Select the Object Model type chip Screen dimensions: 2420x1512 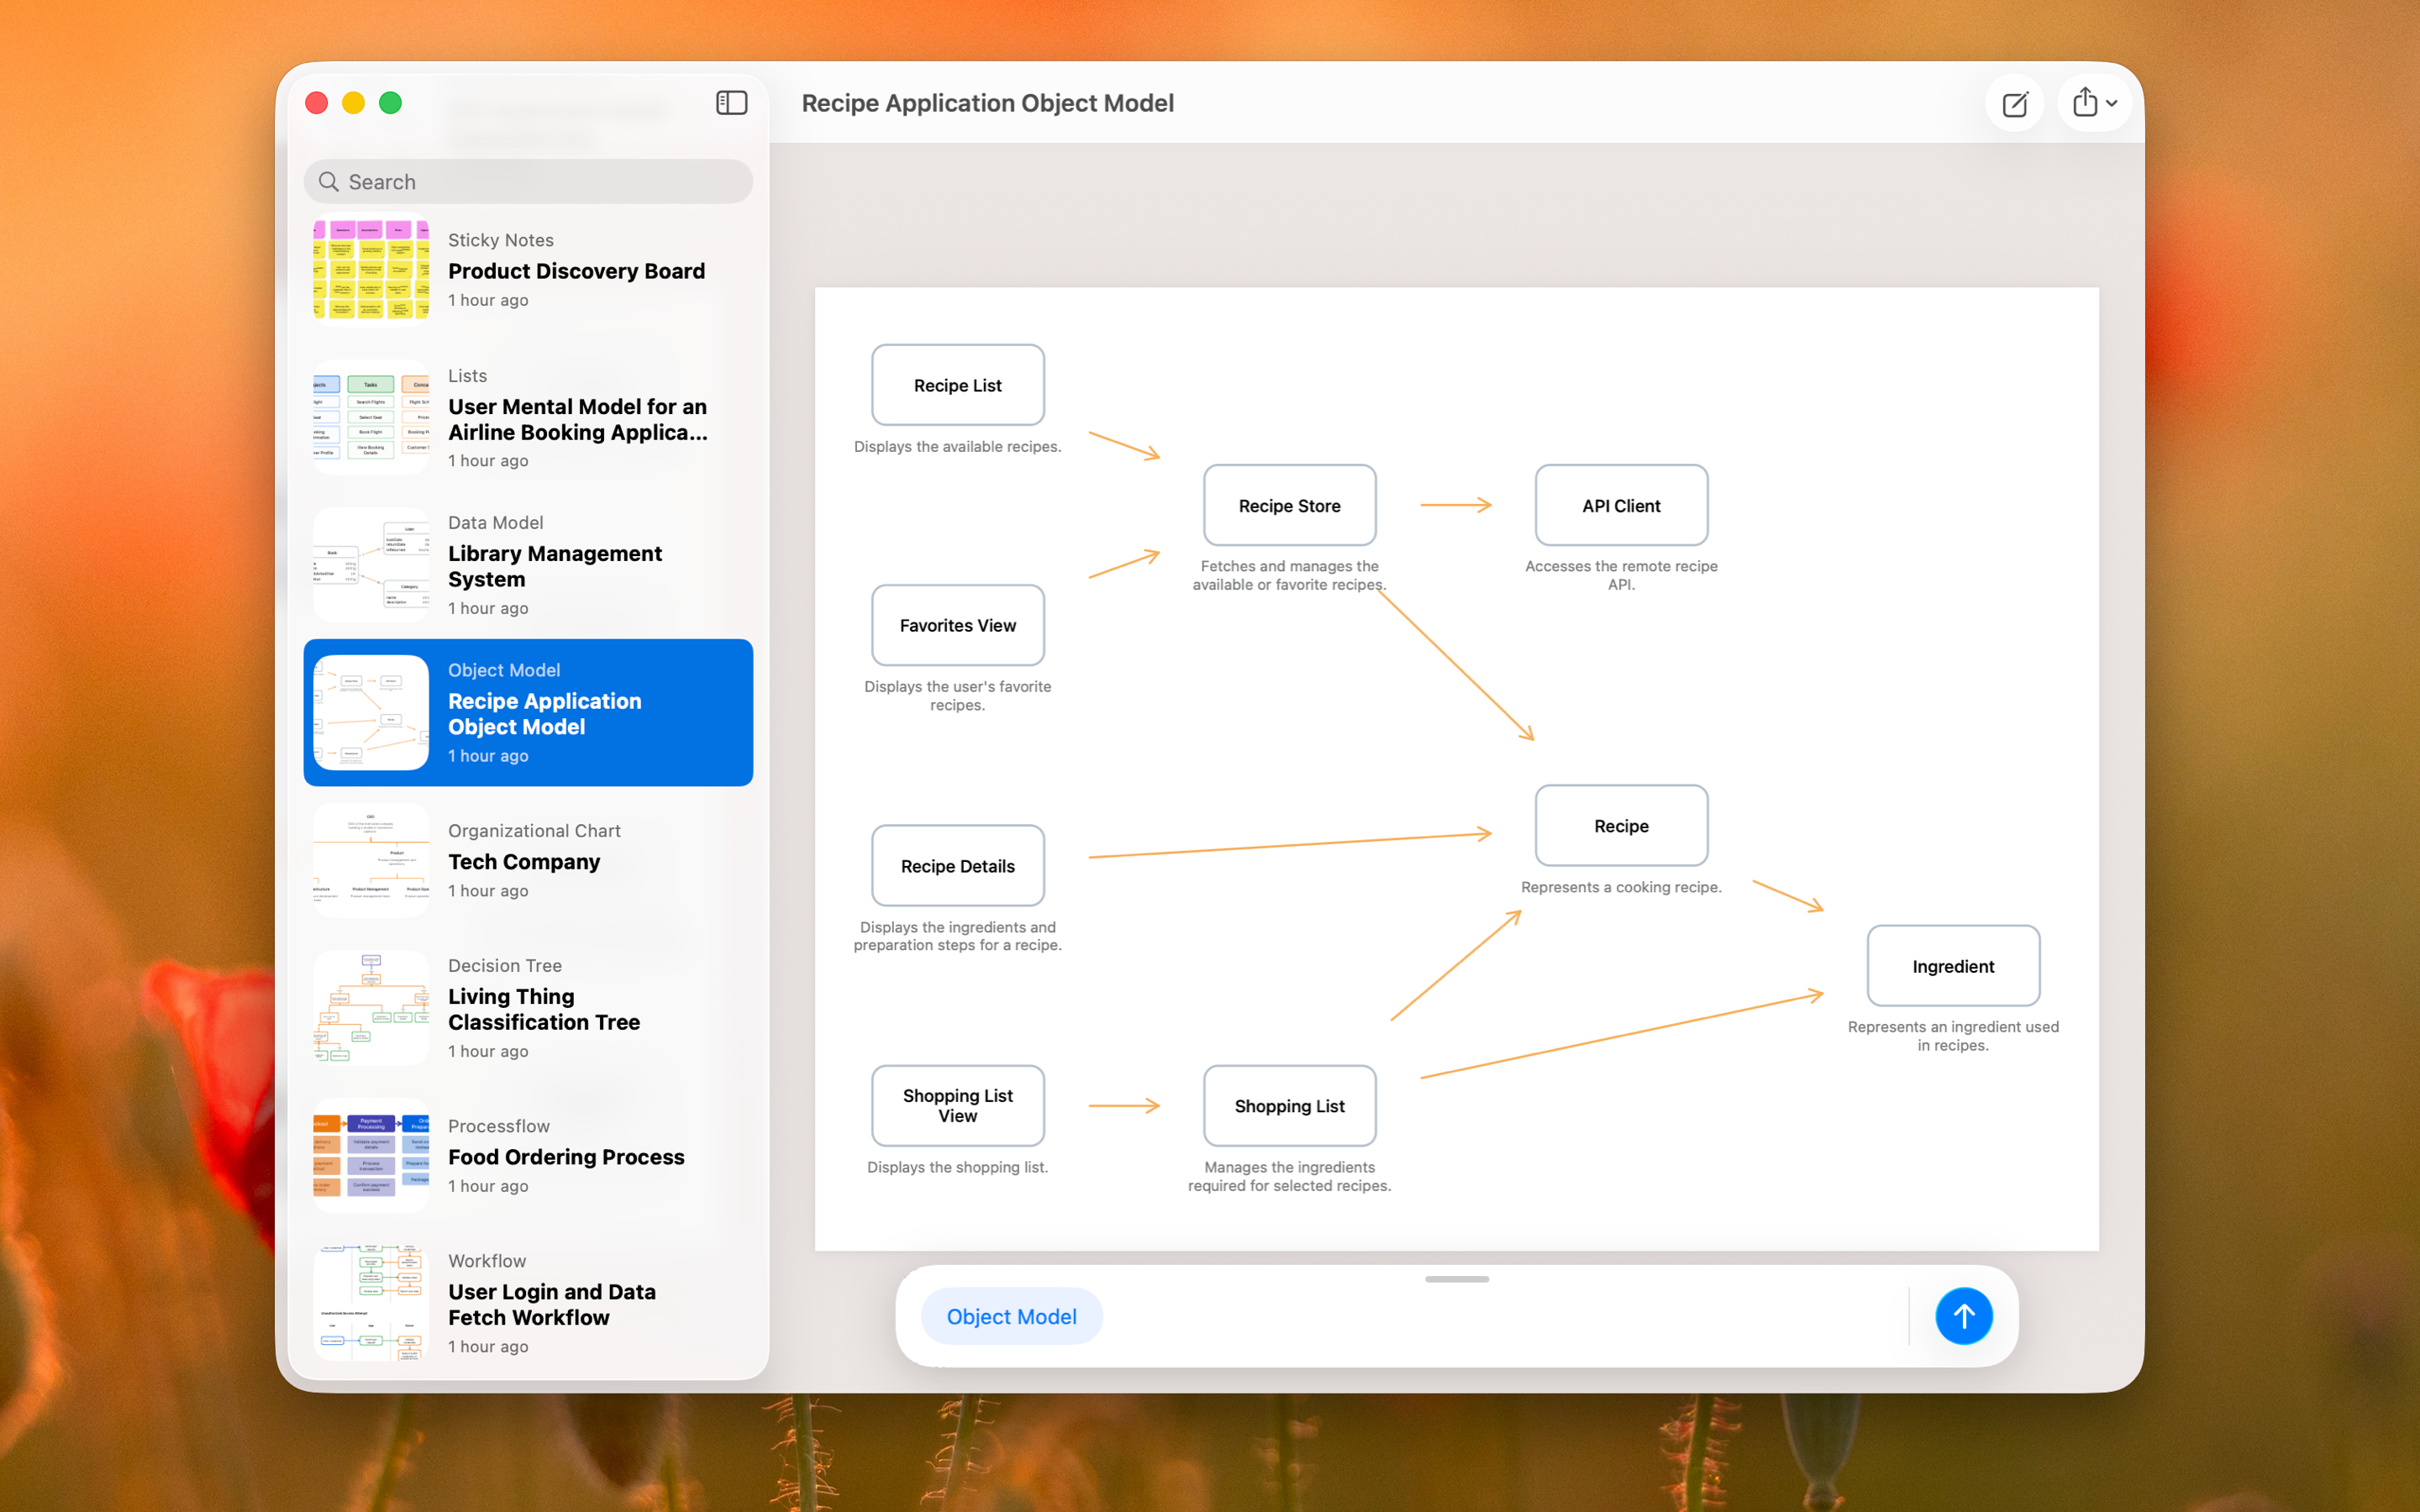[x=1011, y=1316]
